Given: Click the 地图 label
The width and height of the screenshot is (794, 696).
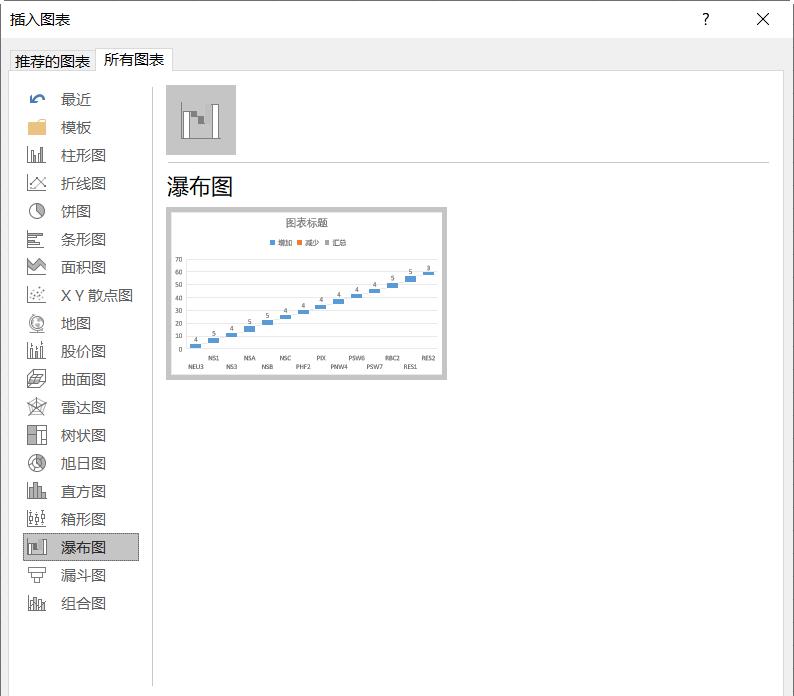Looking at the screenshot, I should (x=76, y=323).
